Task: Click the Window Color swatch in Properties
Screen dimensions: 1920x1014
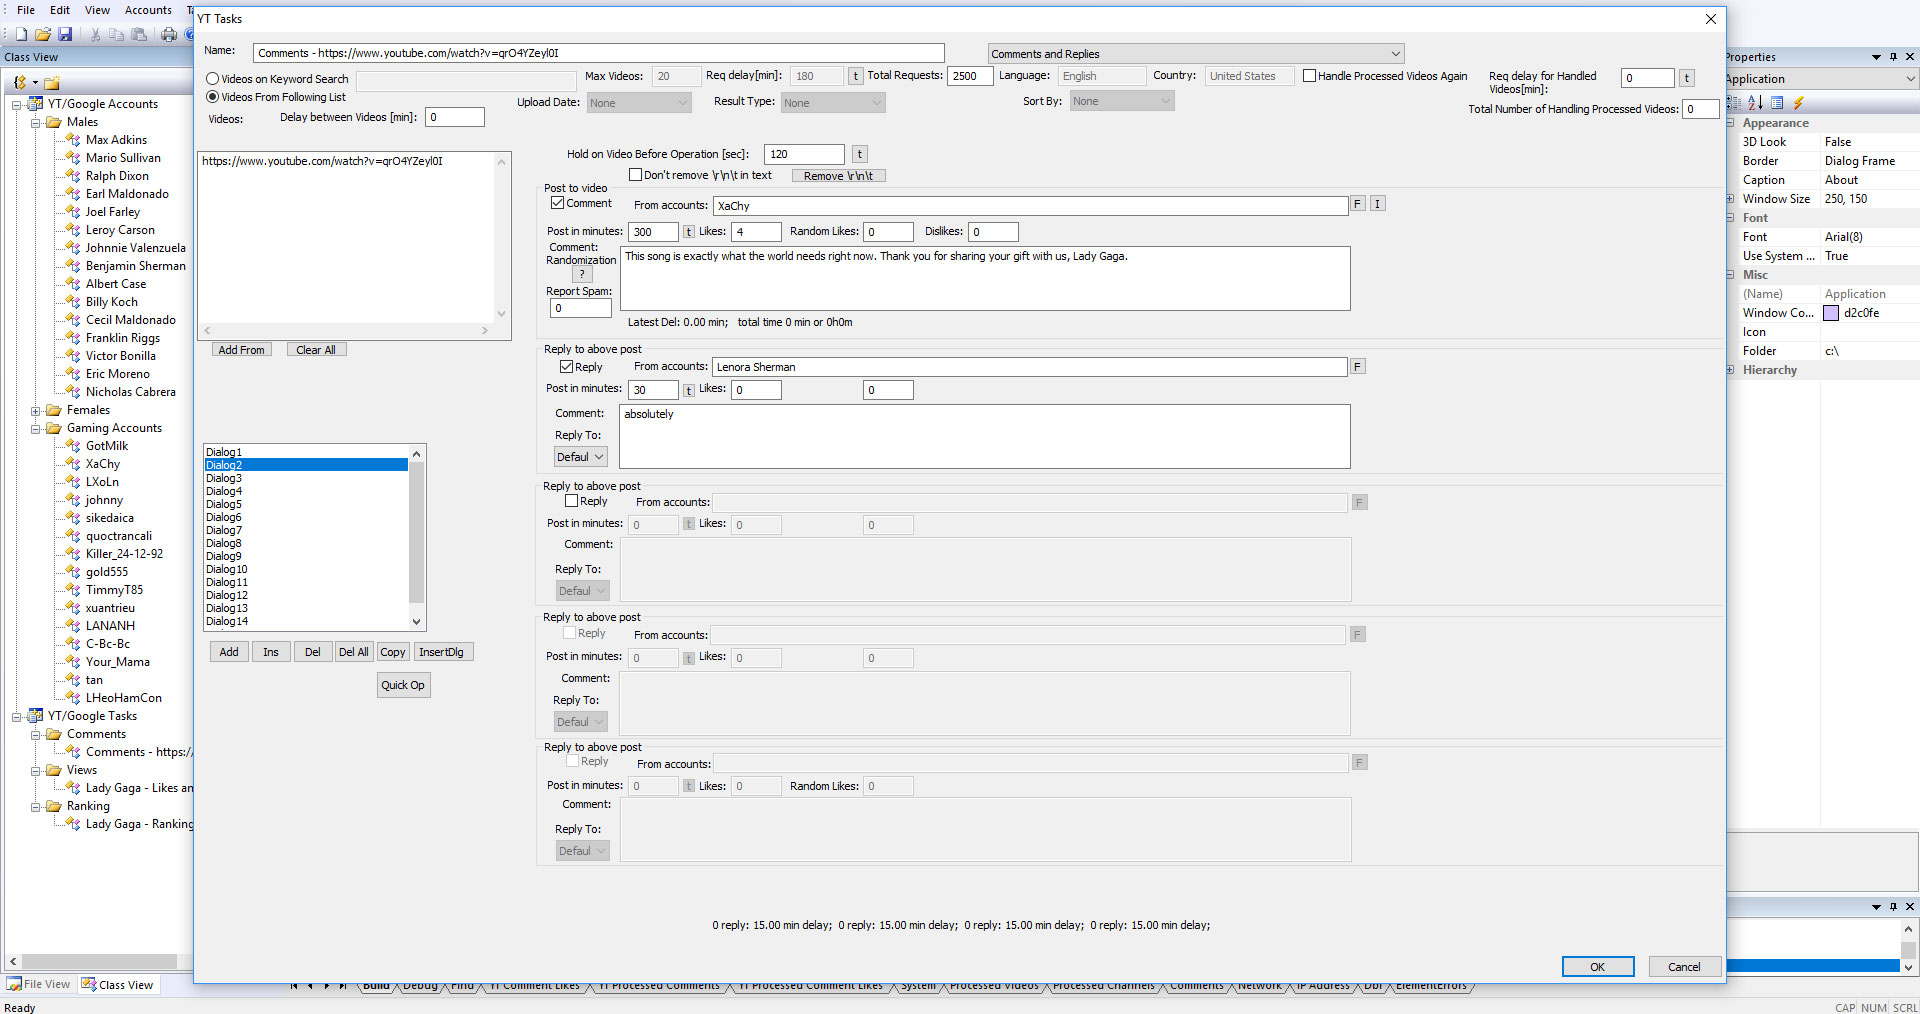Action: coord(1832,312)
